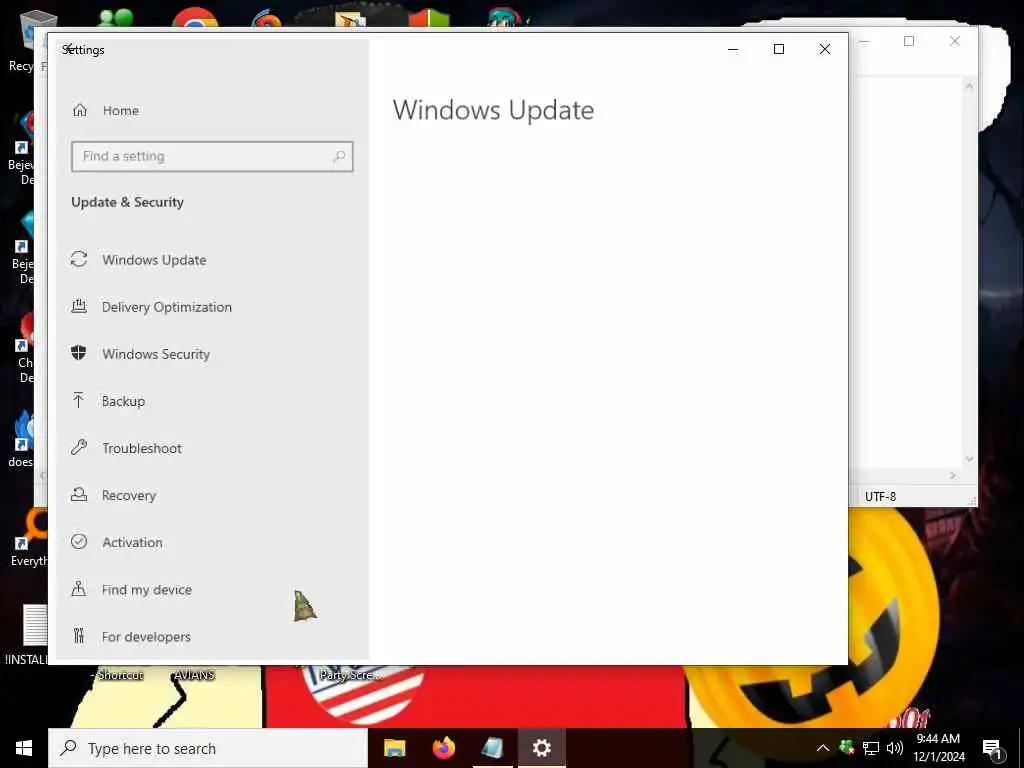This screenshot has height=768, width=1024.
Task: Click the For developers tools icon
Action: point(79,635)
